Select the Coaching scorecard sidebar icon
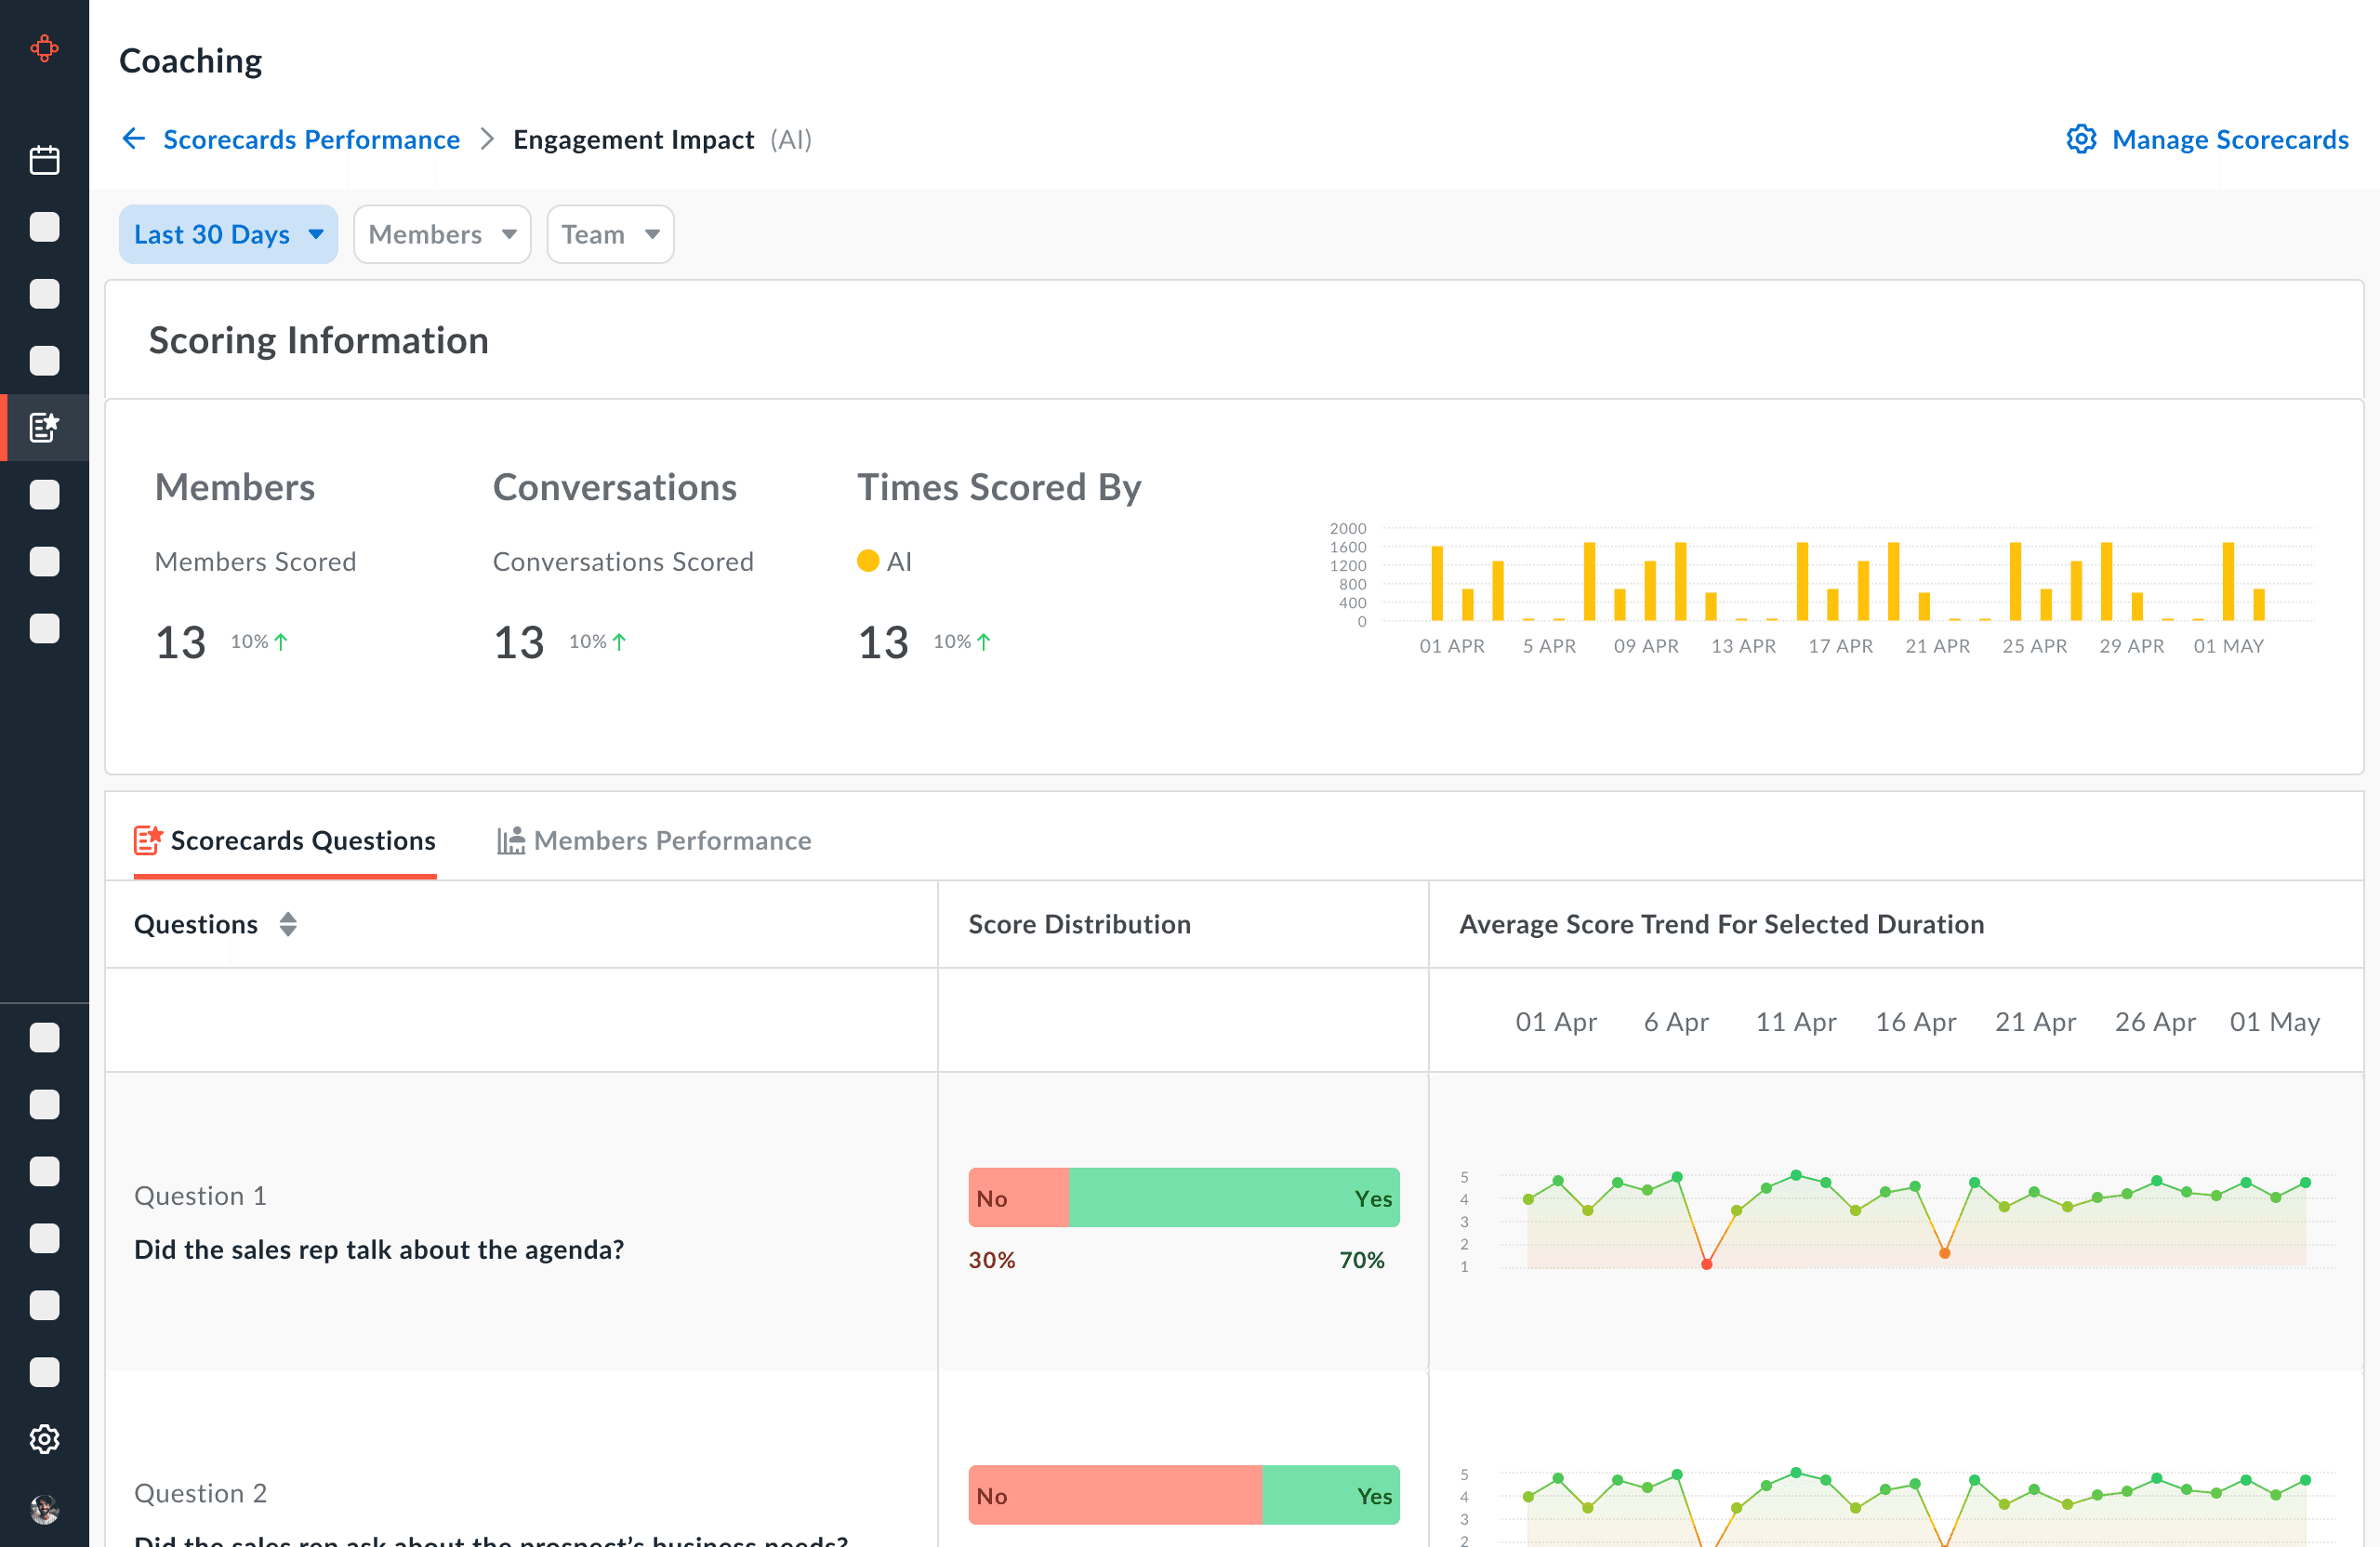The height and width of the screenshot is (1547, 2380). click(x=44, y=428)
